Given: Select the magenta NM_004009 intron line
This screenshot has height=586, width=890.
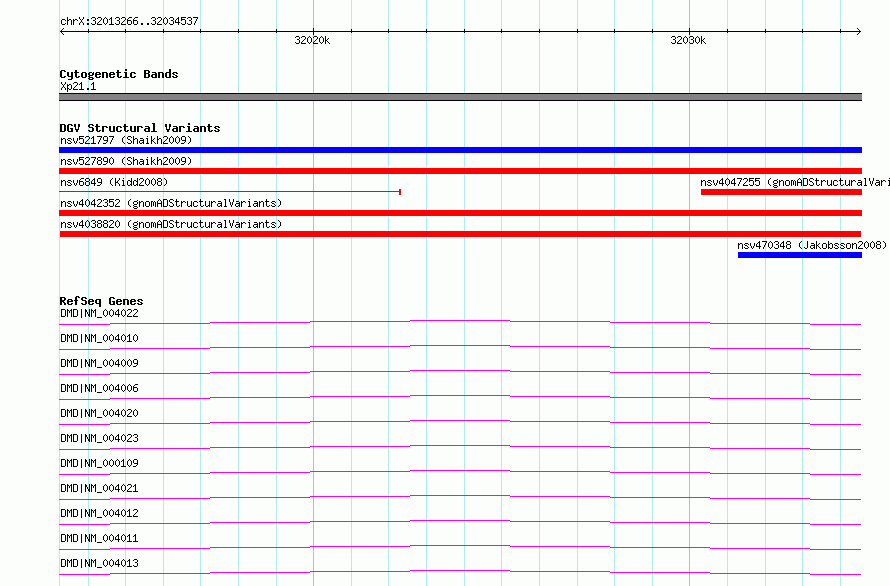Looking at the screenshot, I should [460, 371].
